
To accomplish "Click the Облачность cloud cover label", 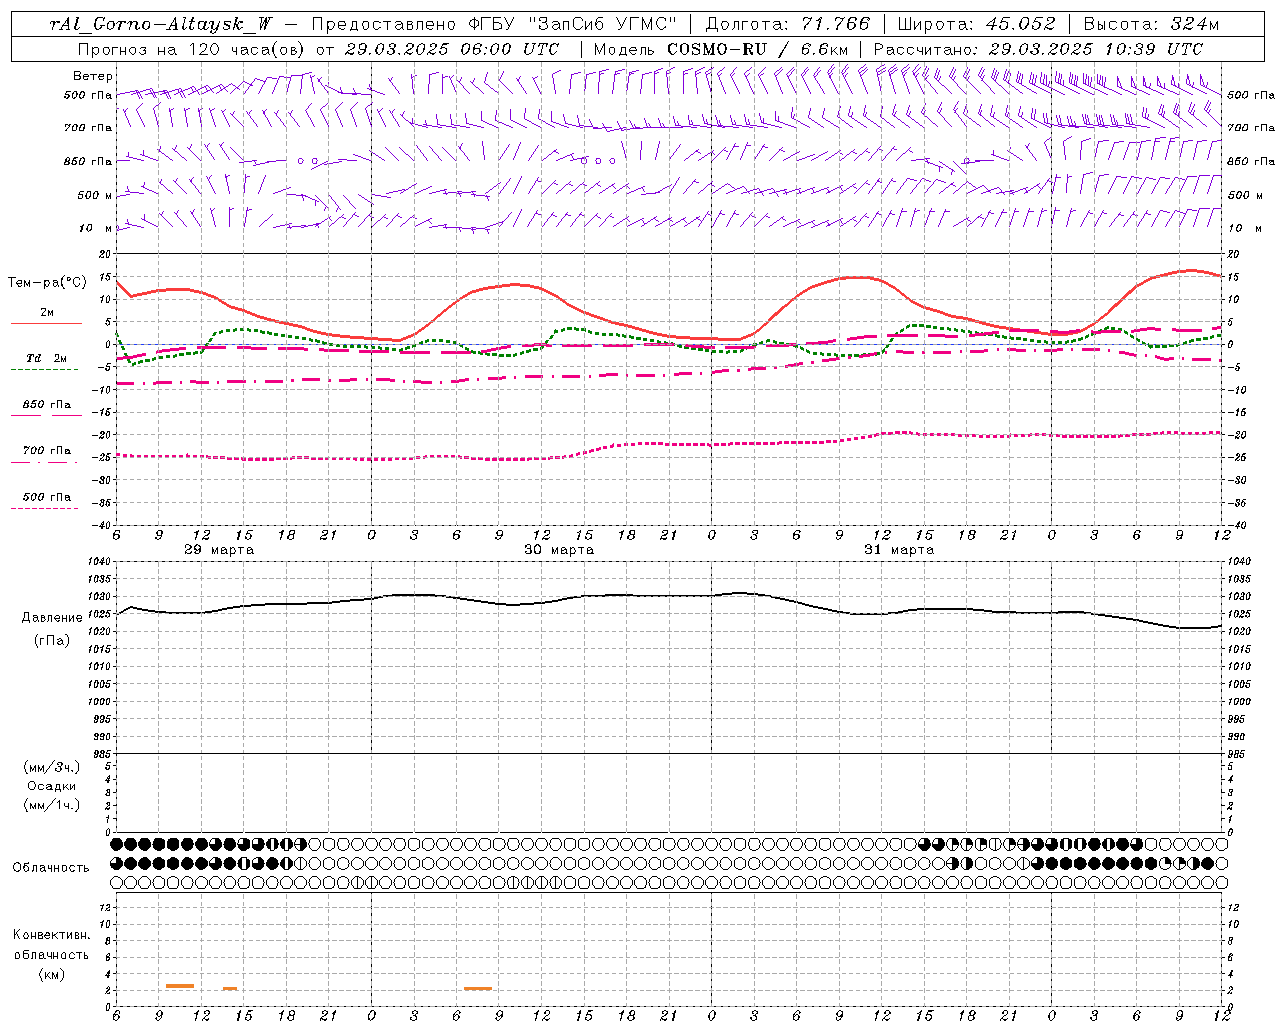I will click(51, 868).
